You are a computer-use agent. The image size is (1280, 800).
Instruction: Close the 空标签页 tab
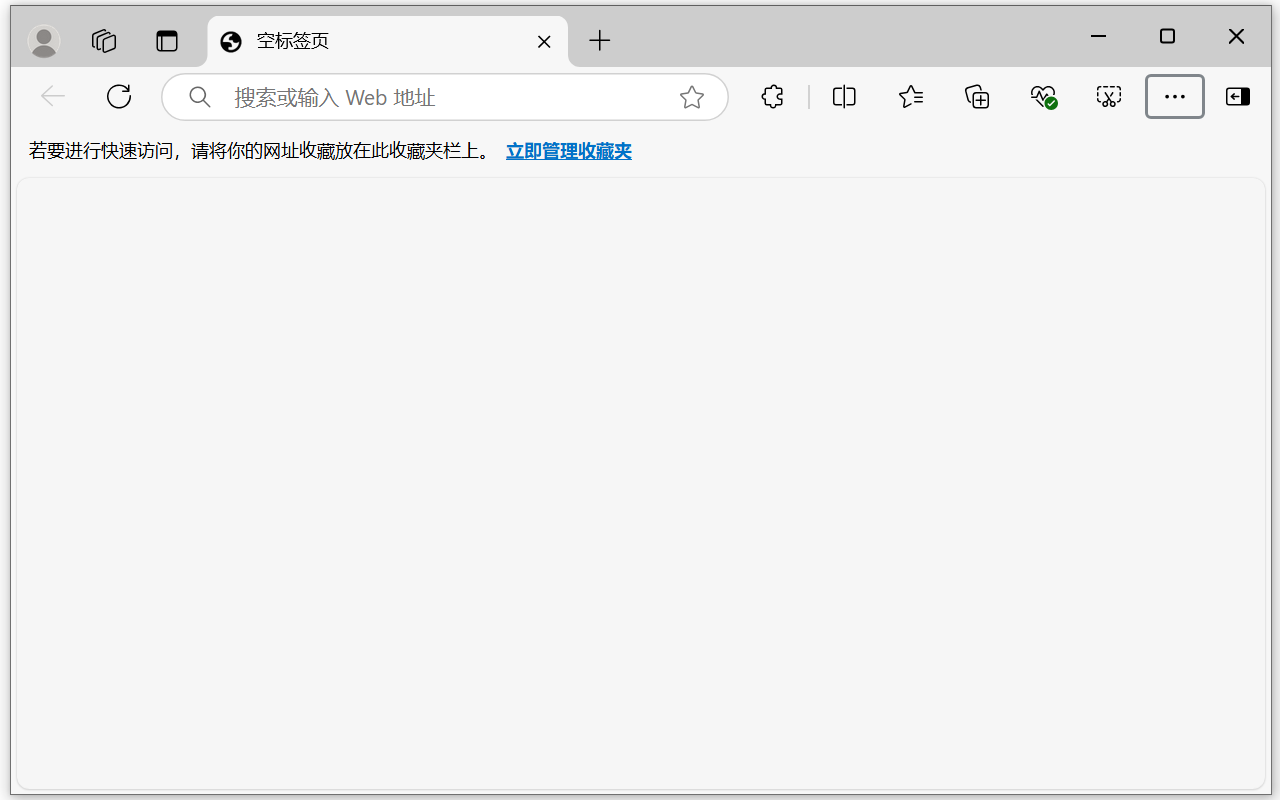[544, 41]
